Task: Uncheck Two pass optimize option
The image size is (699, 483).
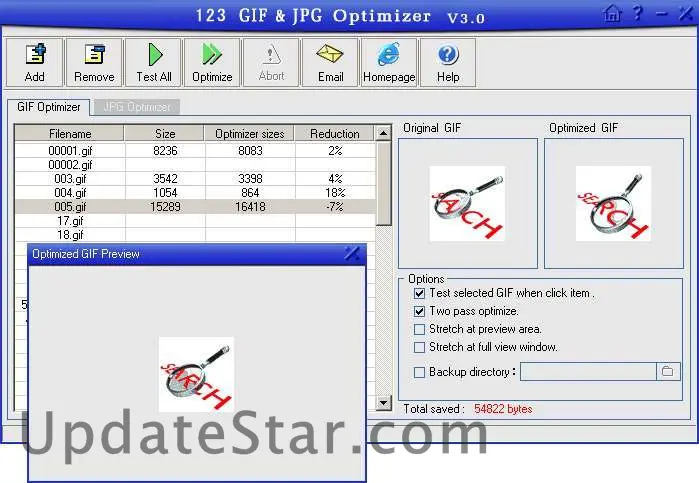Action: [x=419, y=311]
